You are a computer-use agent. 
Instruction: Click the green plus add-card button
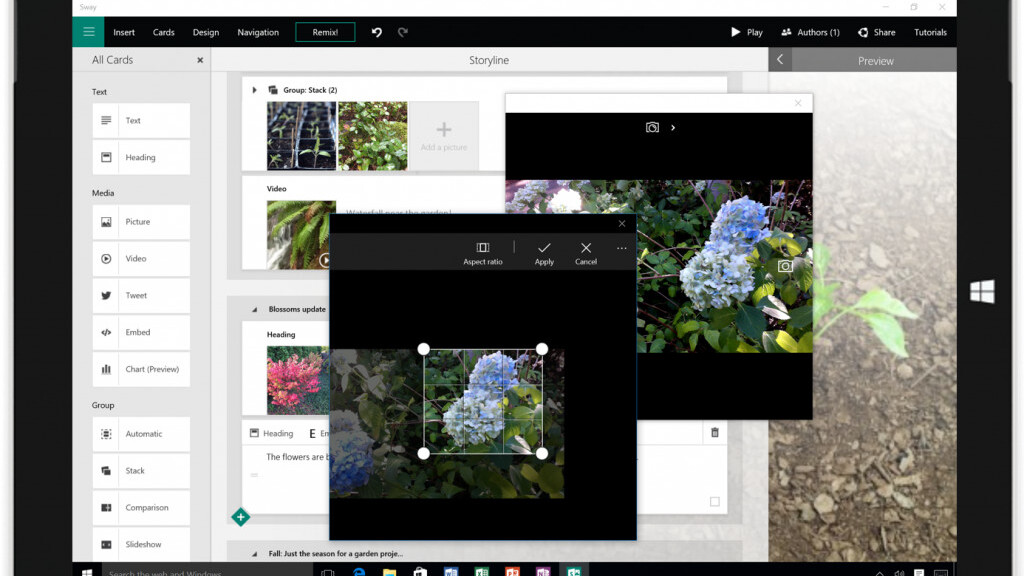pos(240,517)
